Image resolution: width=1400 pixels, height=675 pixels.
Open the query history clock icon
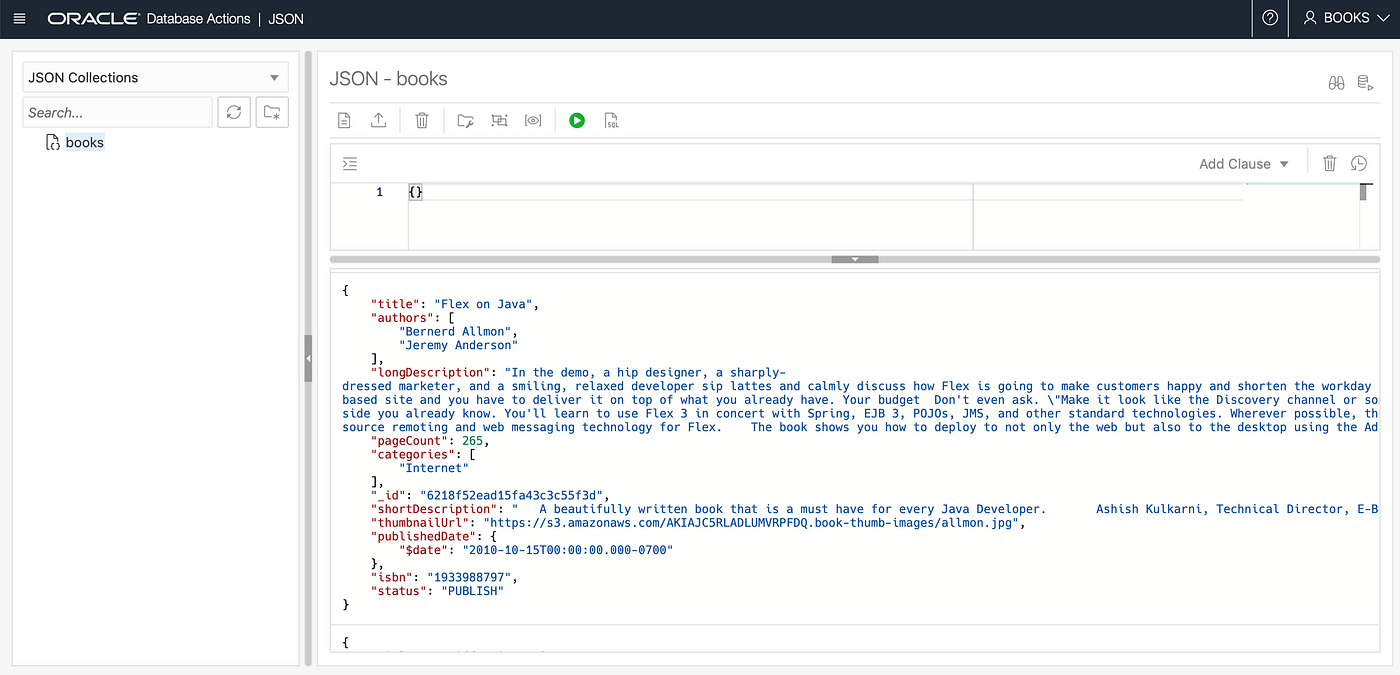click(1358, 163)
